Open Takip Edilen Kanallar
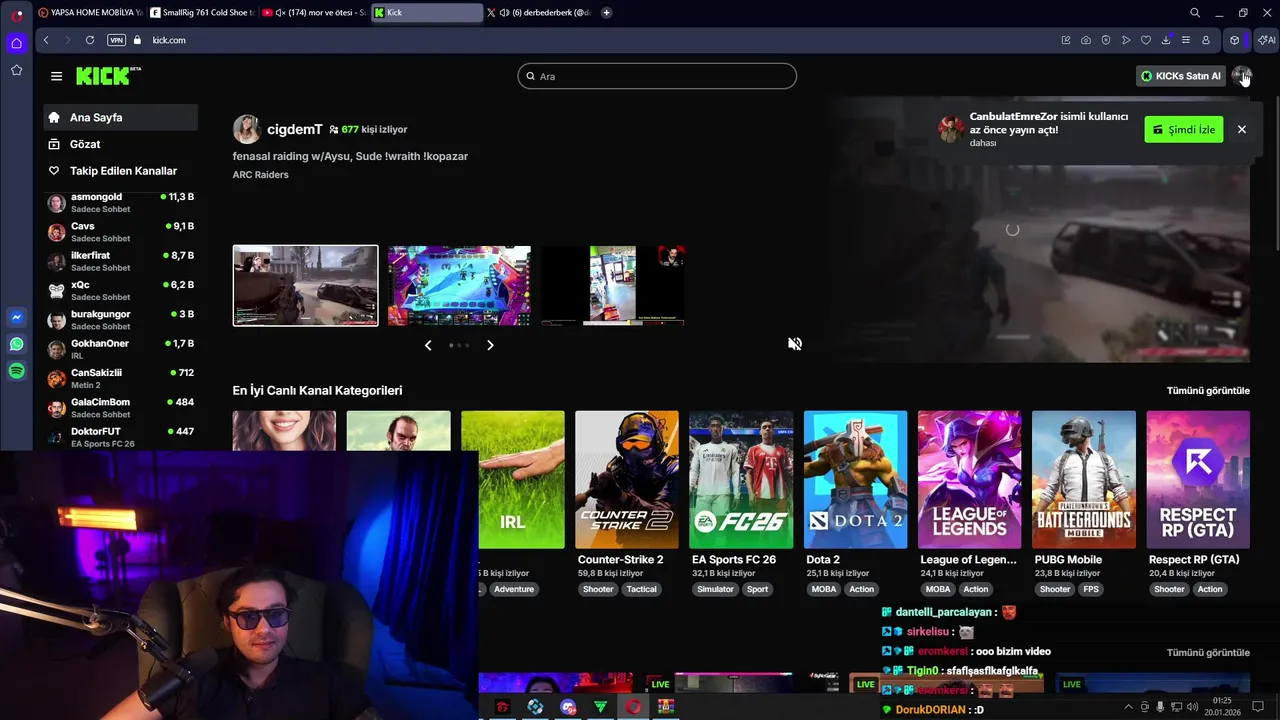The image size is (1280, 720). 120,171
